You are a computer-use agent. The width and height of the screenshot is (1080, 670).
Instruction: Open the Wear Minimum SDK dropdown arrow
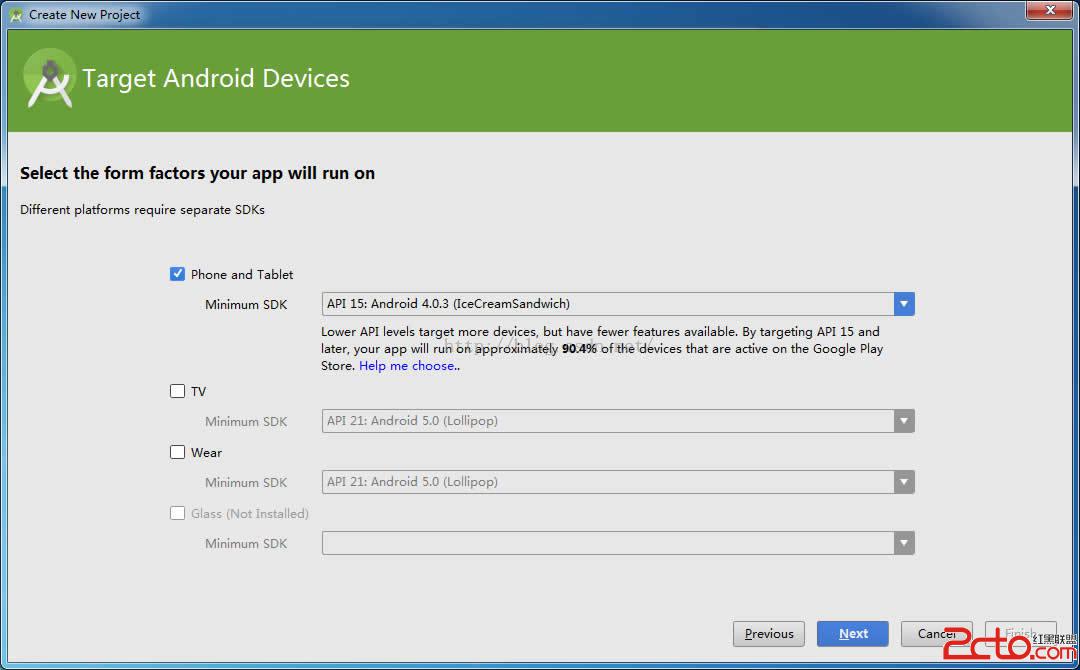point(904,482)
